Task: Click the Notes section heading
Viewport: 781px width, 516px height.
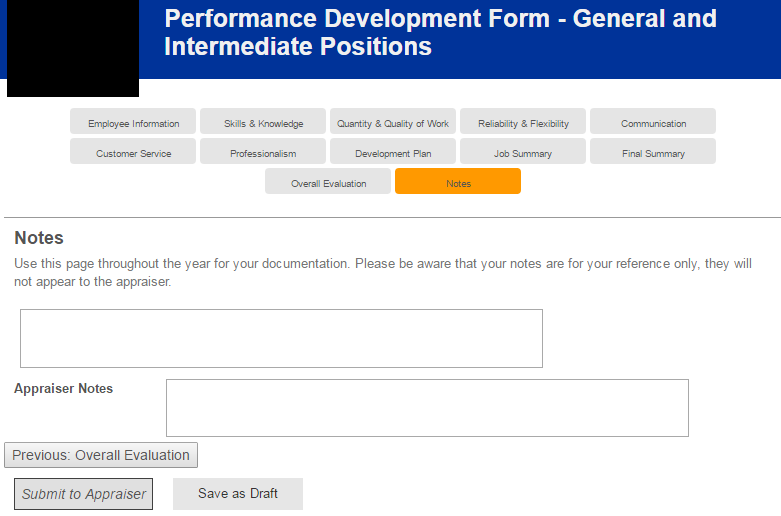Action: [39, 238]
